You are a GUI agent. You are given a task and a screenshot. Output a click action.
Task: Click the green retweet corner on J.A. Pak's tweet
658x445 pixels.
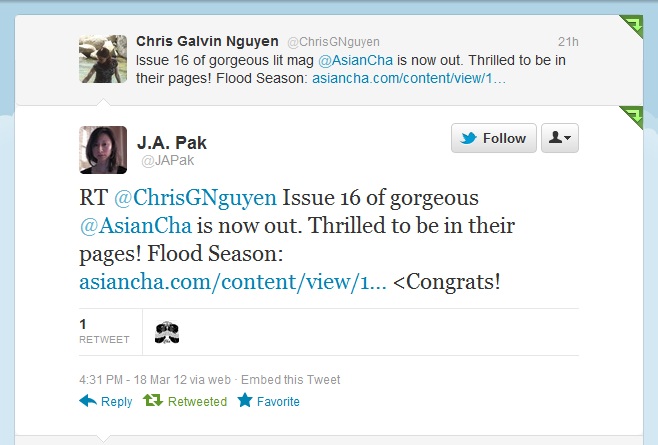631,117
